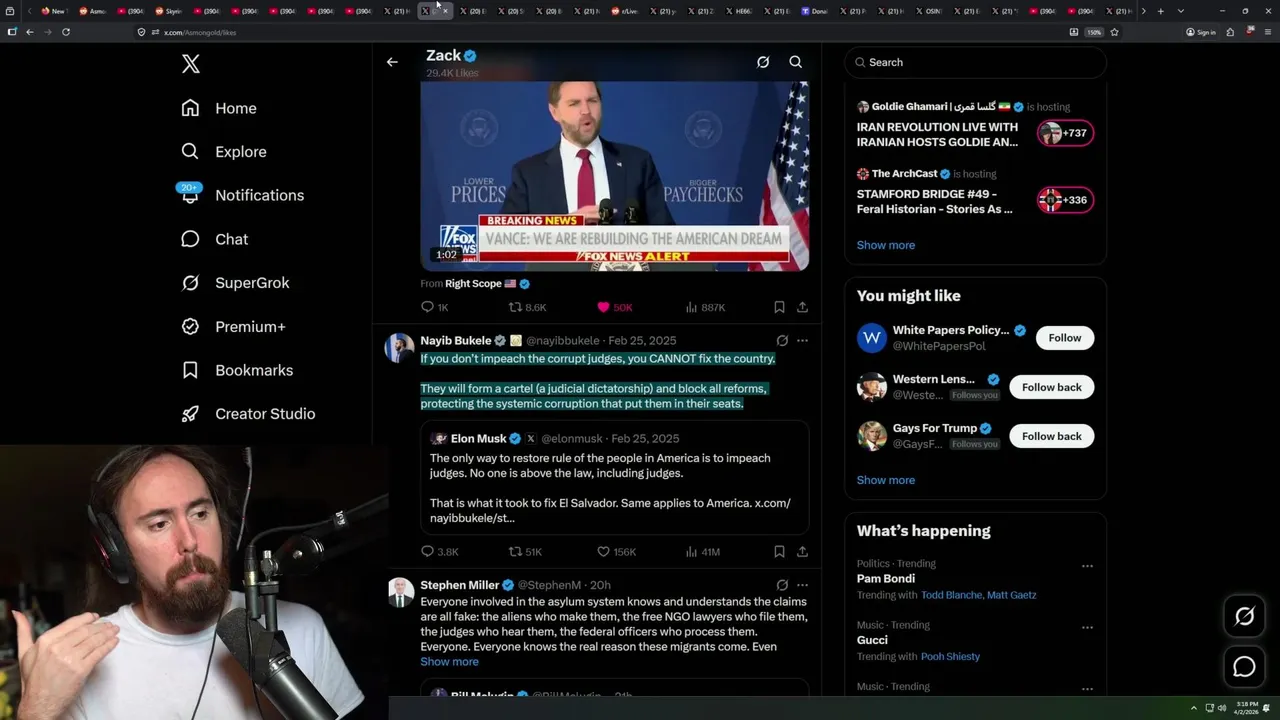Reload the browser page

66,32
